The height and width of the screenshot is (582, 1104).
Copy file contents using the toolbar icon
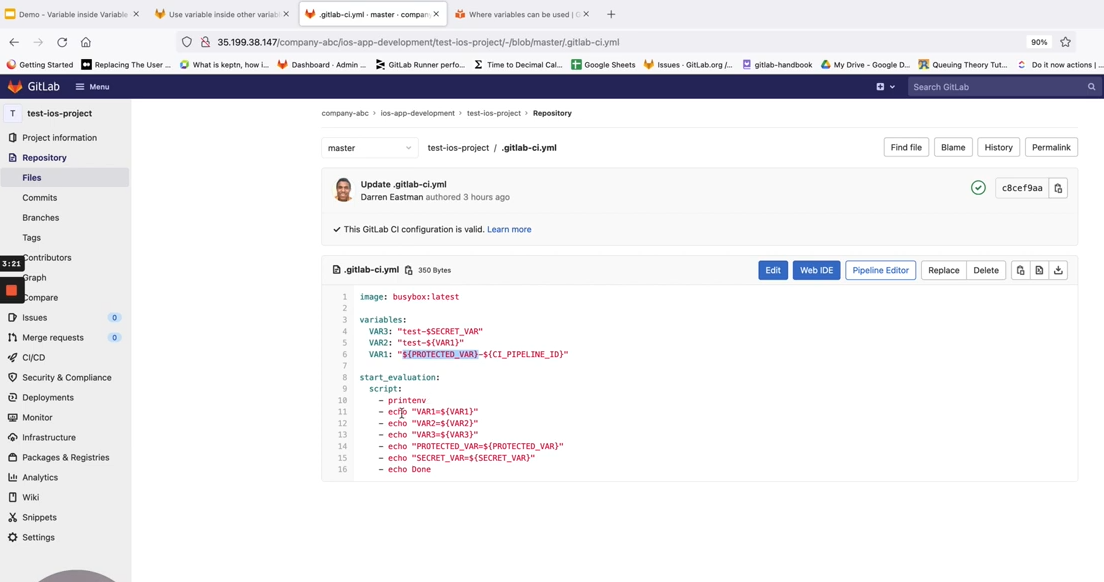coord(1020,270)
